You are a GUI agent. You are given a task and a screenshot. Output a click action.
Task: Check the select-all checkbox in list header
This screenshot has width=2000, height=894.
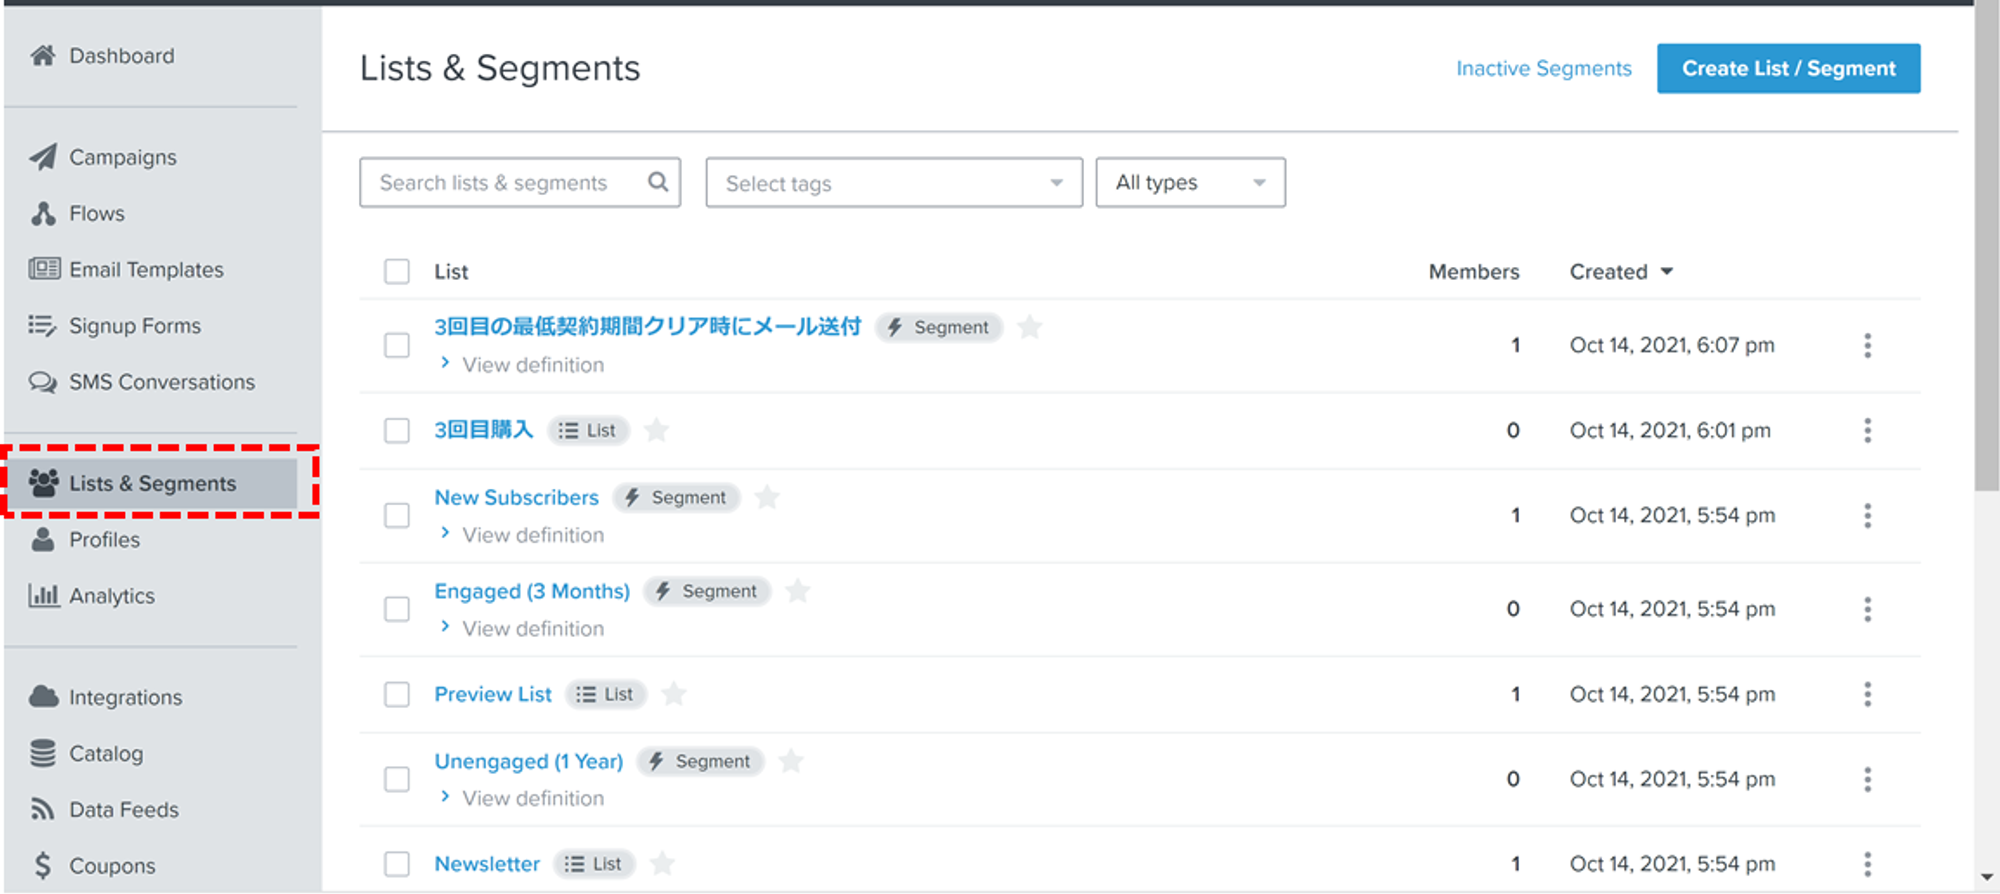[x=397, y=272]
